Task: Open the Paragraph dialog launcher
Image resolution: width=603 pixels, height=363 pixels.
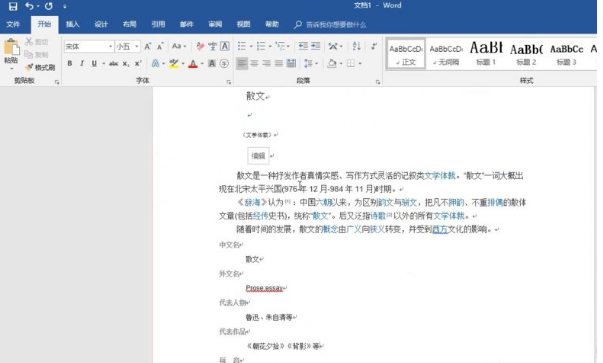Action: click(x=378, y=82)
